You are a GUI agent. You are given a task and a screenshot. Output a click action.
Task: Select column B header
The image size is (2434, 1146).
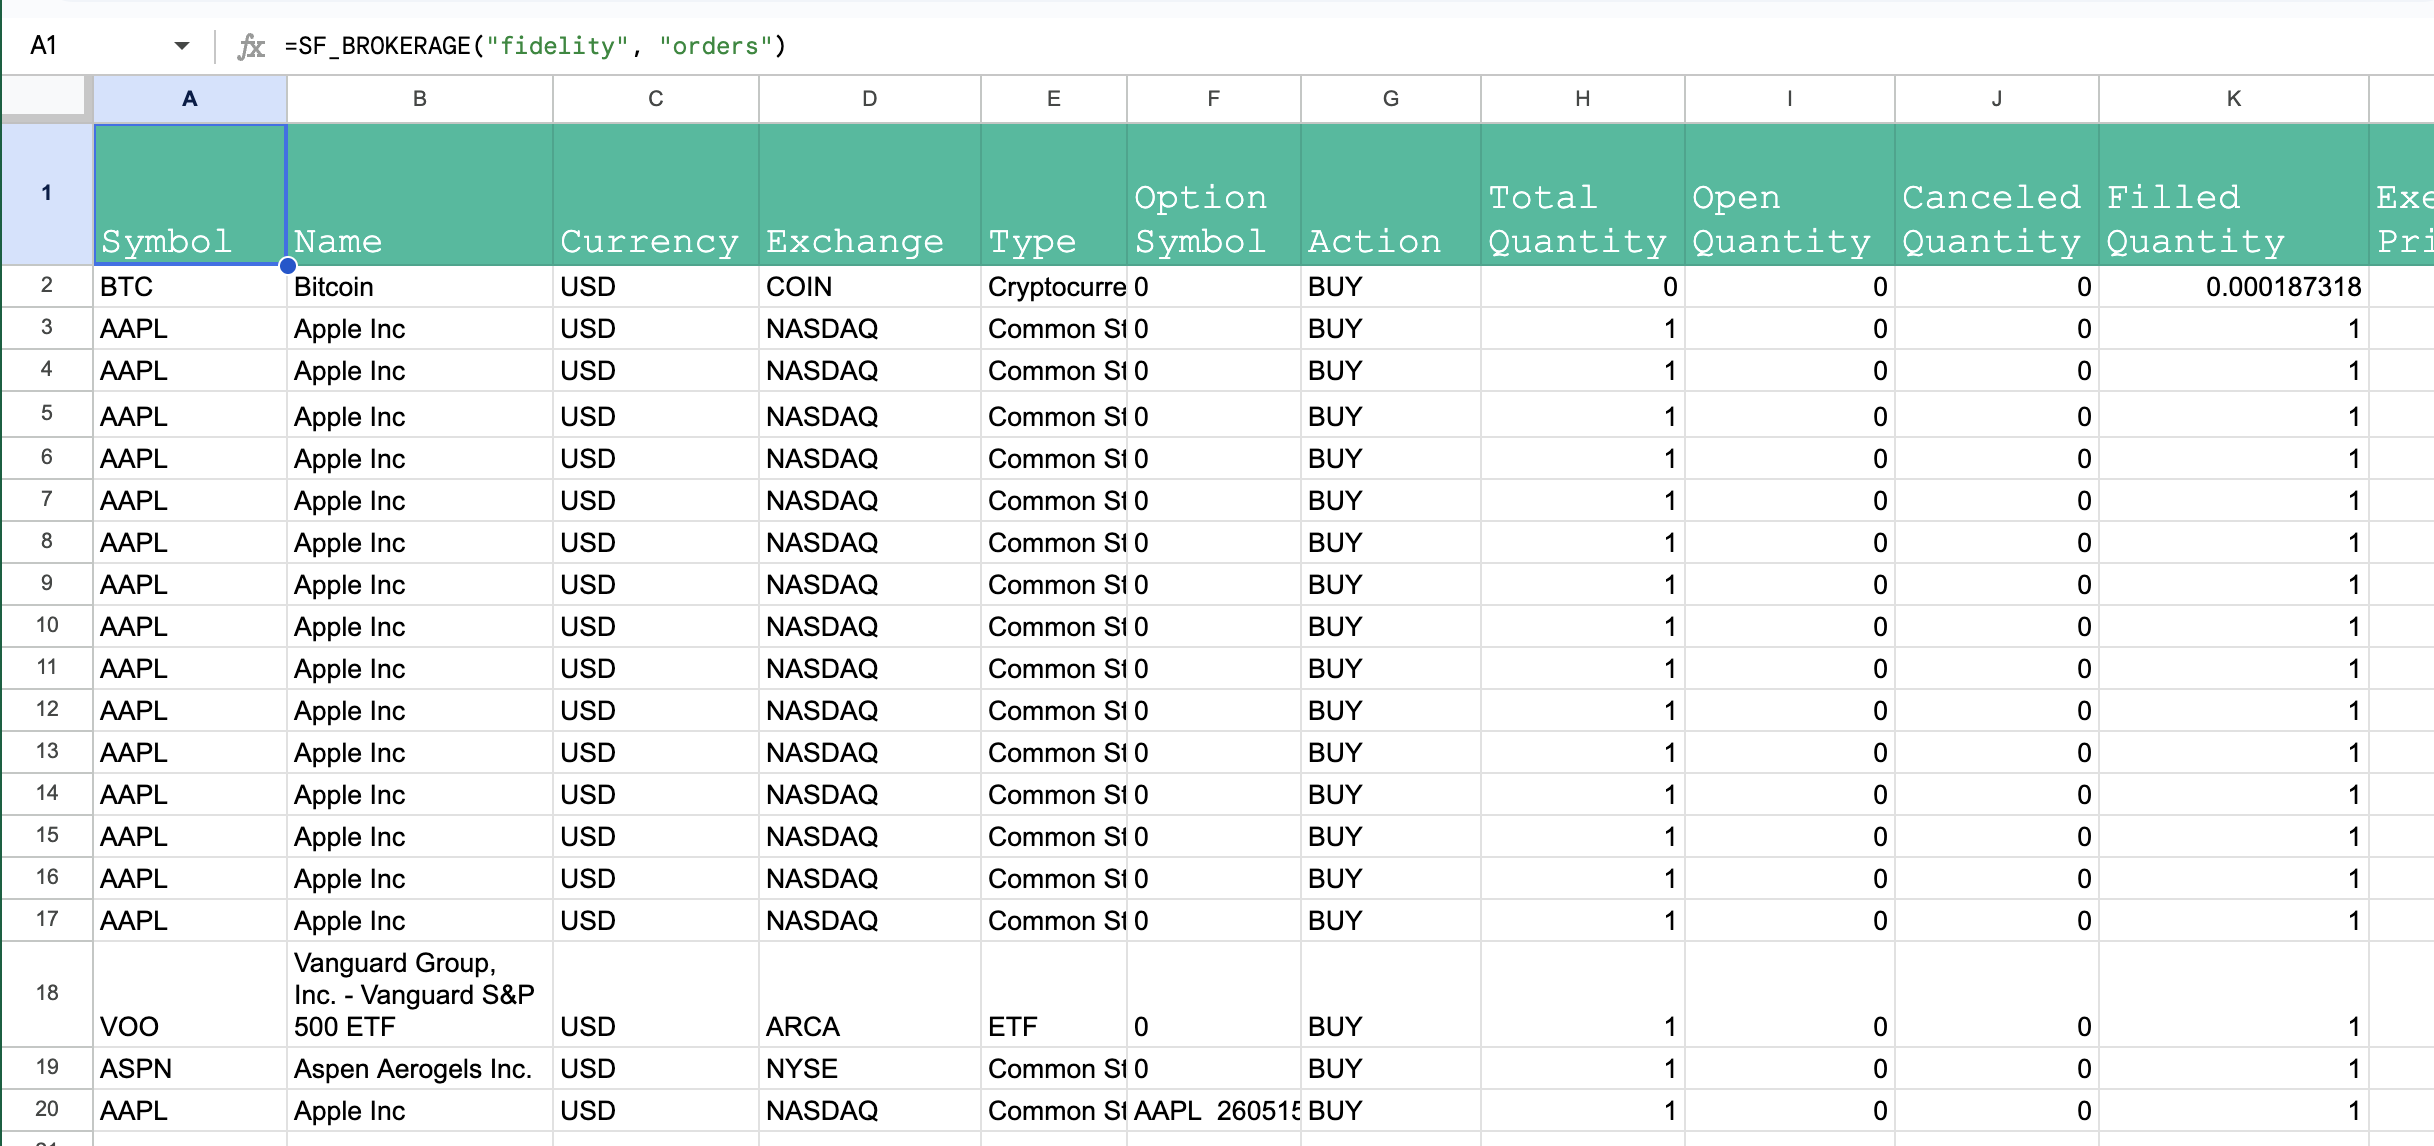point(420,99)
